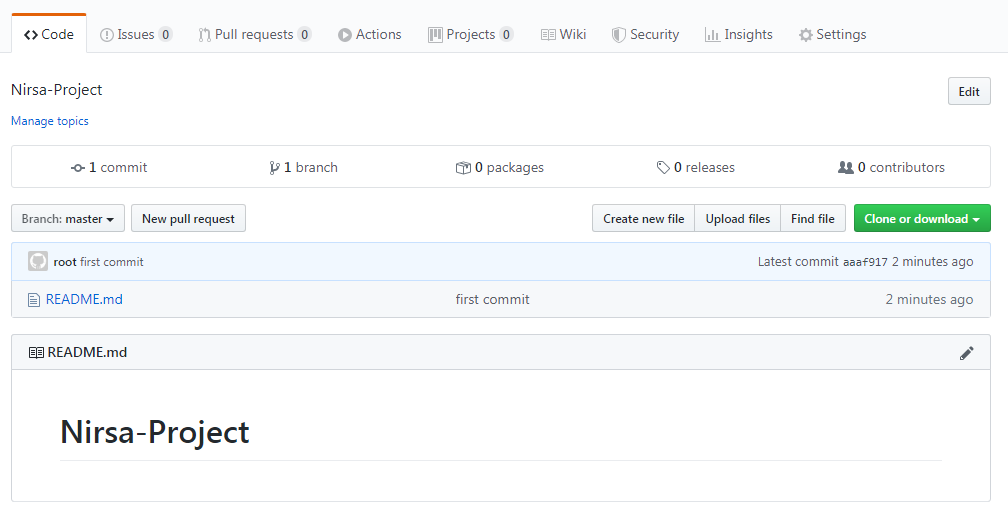
Task: Open the 0 releases link
Action: (x=696, y=167)
